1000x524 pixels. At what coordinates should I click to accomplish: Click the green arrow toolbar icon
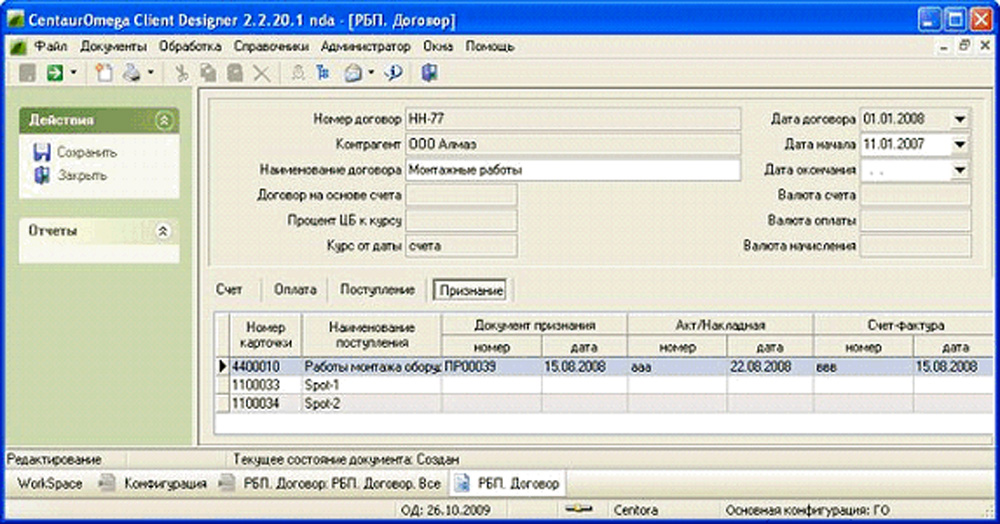53,72
